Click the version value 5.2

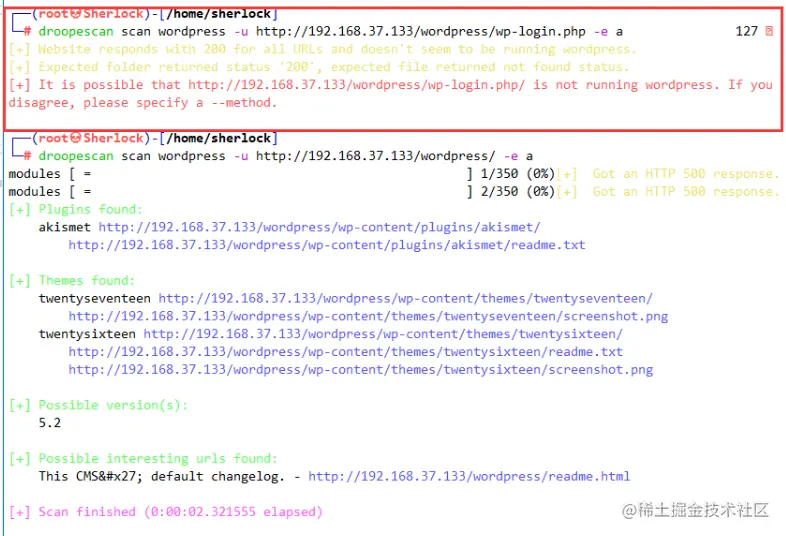pyautogui.click(x=50, y=423)
